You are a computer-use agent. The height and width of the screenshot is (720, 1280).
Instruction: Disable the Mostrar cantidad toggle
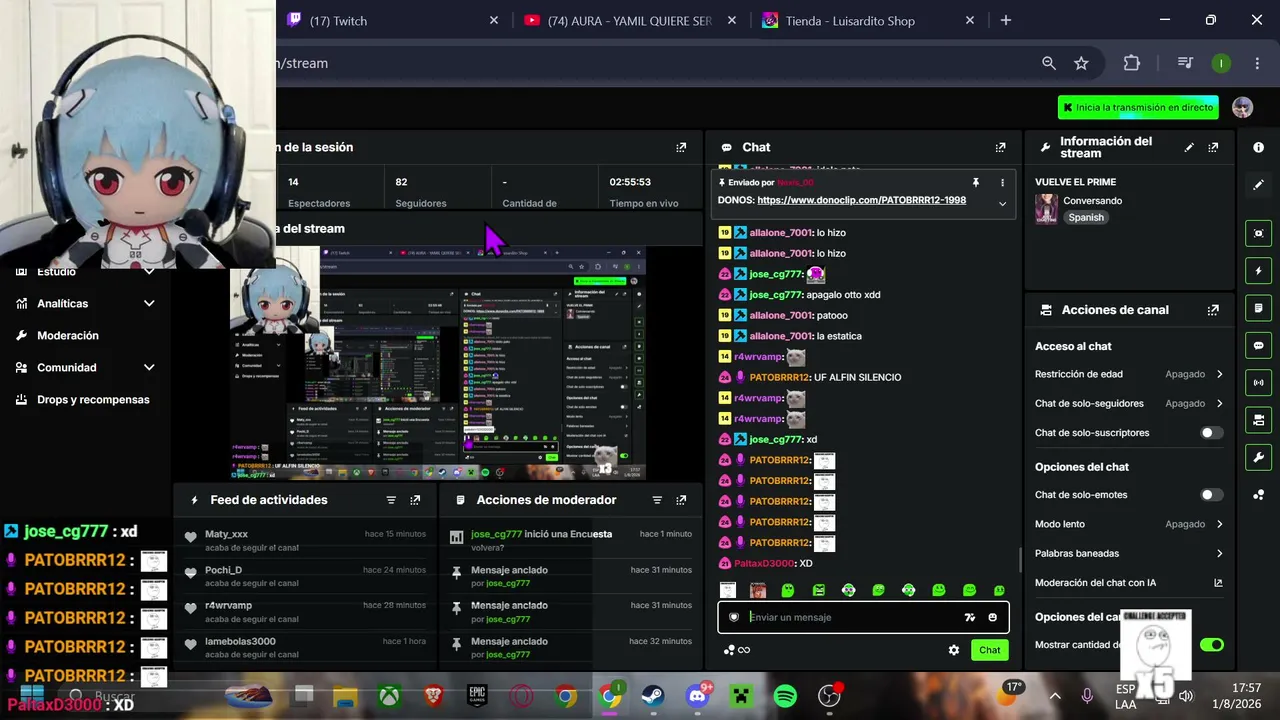click(1211, 645)
